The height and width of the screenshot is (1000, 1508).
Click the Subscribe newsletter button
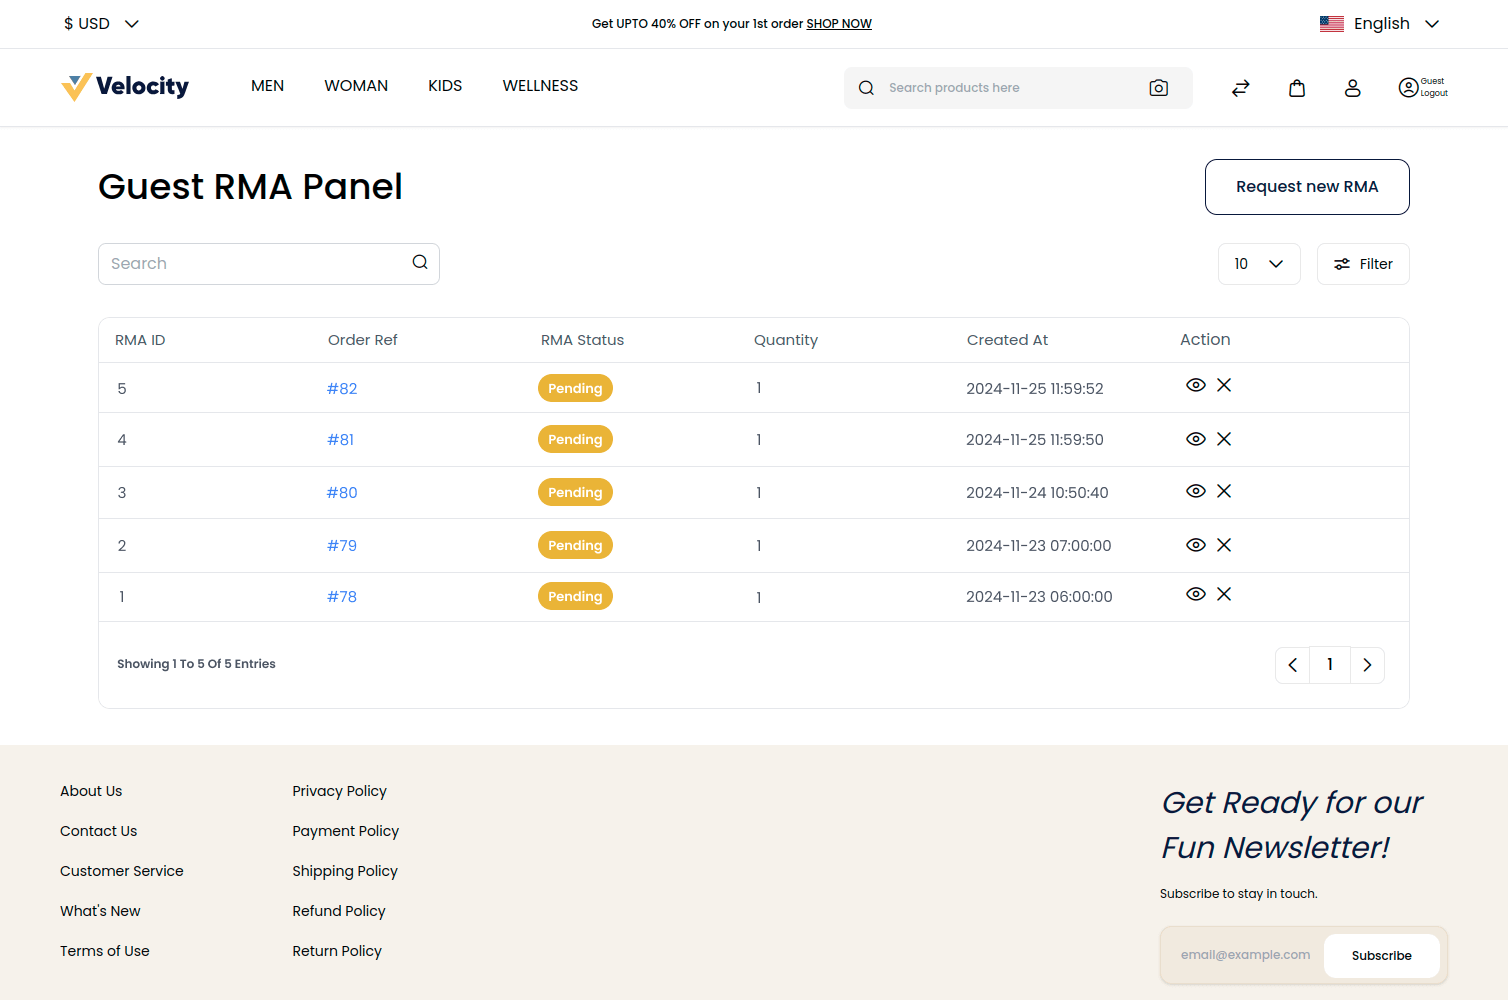[x=1382, y=956]
